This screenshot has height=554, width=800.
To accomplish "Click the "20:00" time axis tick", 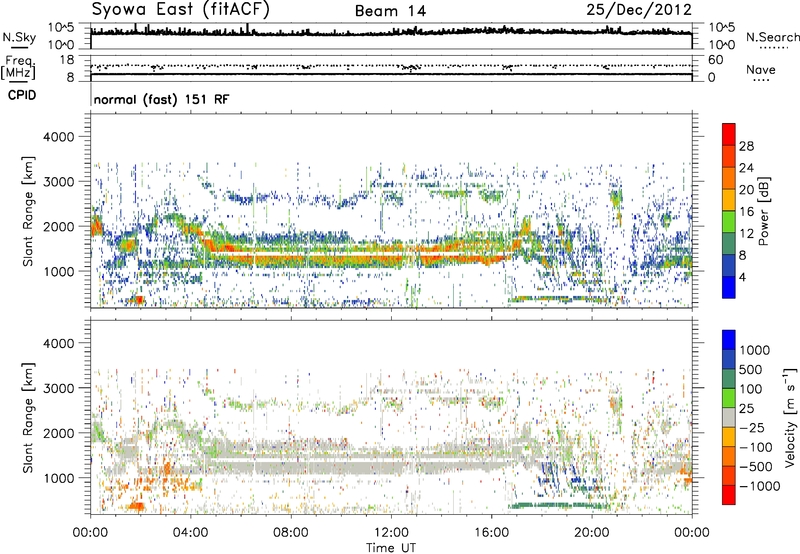I will click(591, 533).
